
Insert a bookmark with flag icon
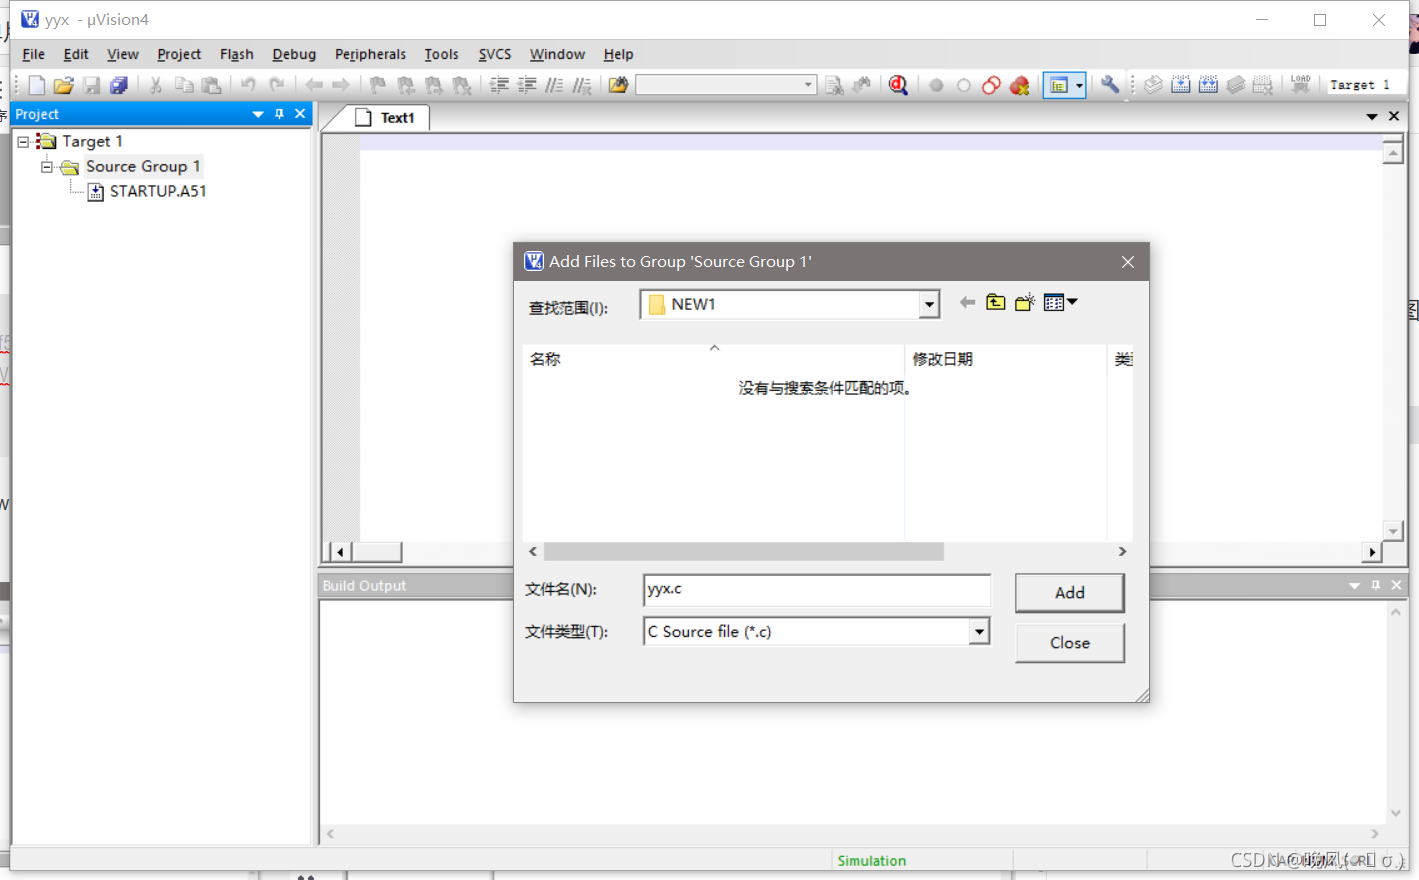(378, 86)
